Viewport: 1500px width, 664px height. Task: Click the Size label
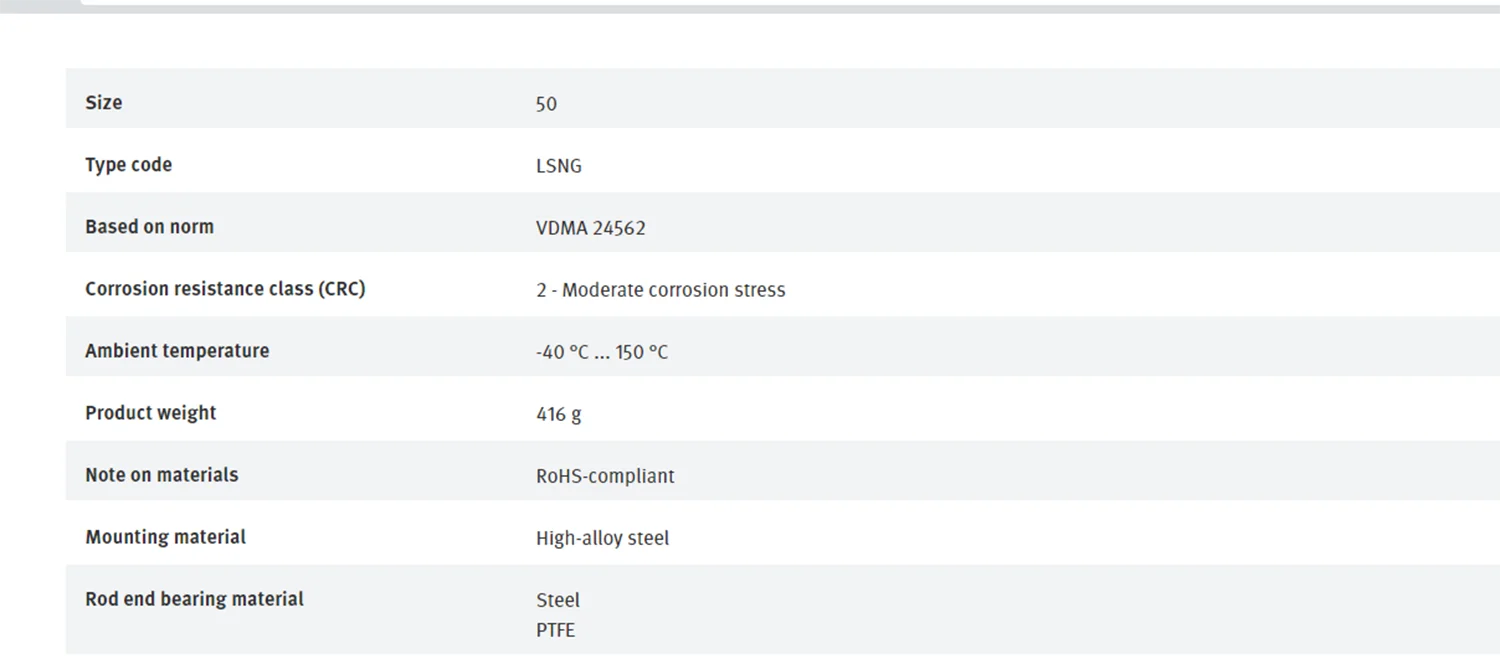[104, 102]
